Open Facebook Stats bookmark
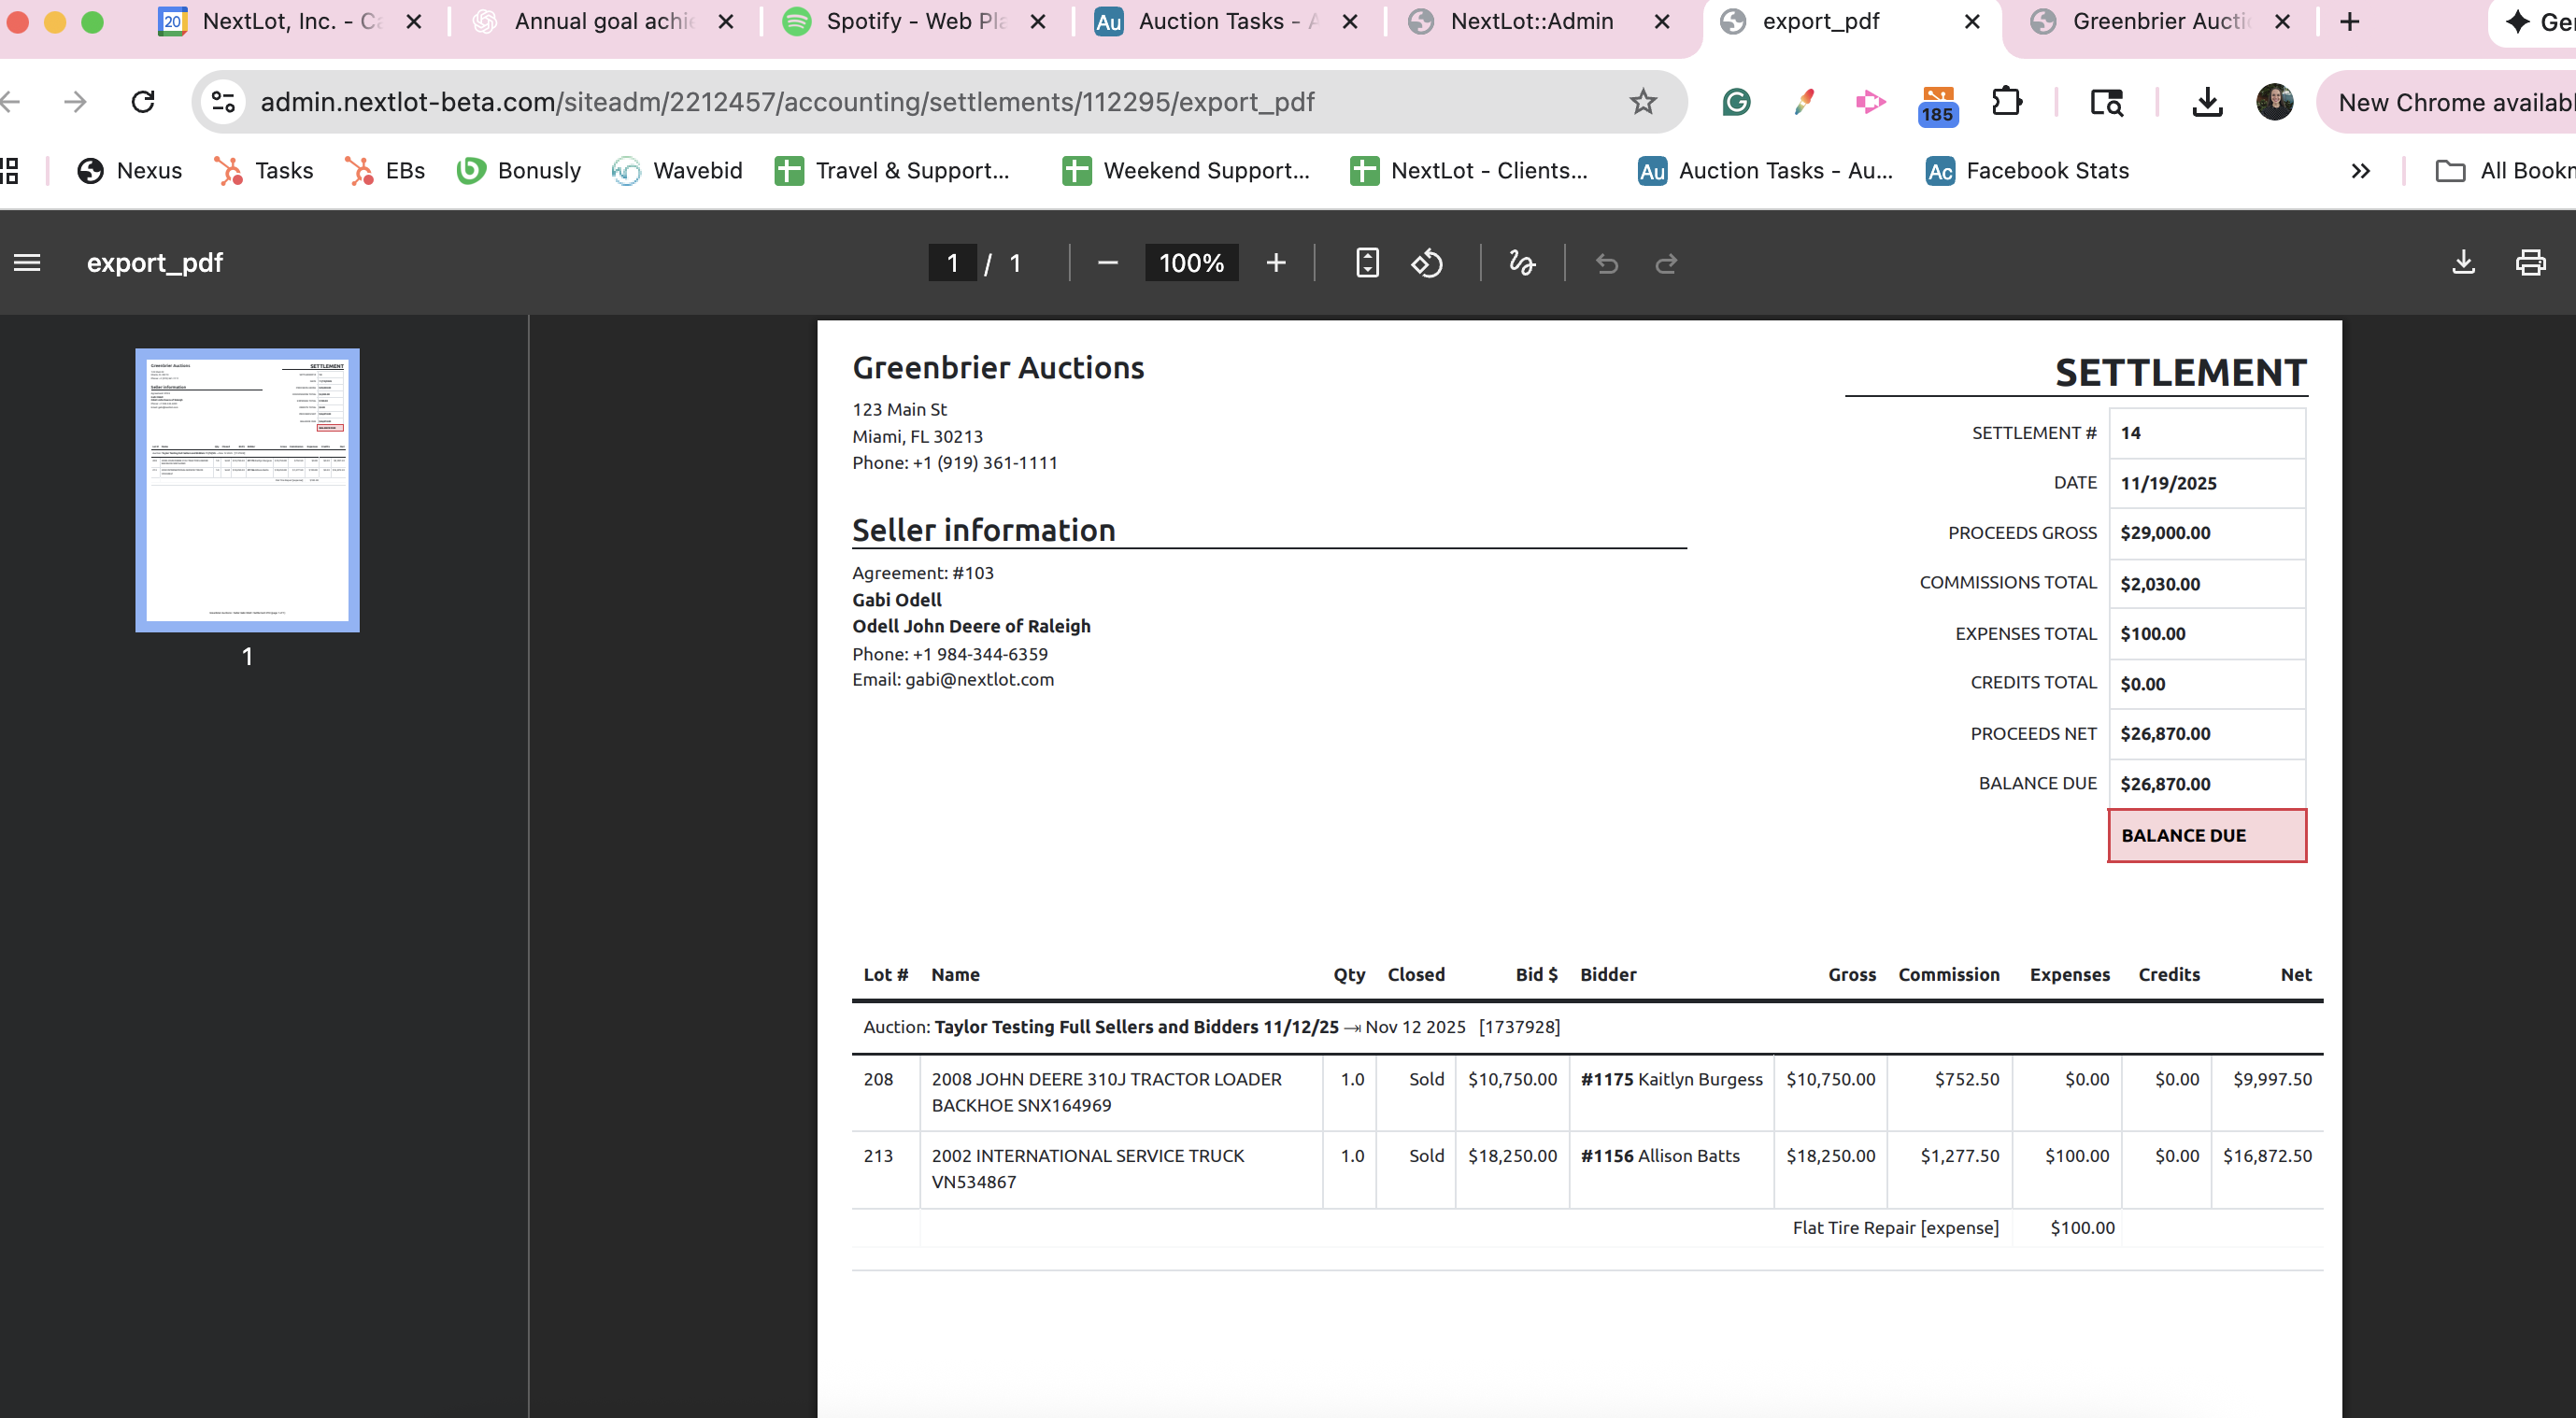 pos(2028,171)
